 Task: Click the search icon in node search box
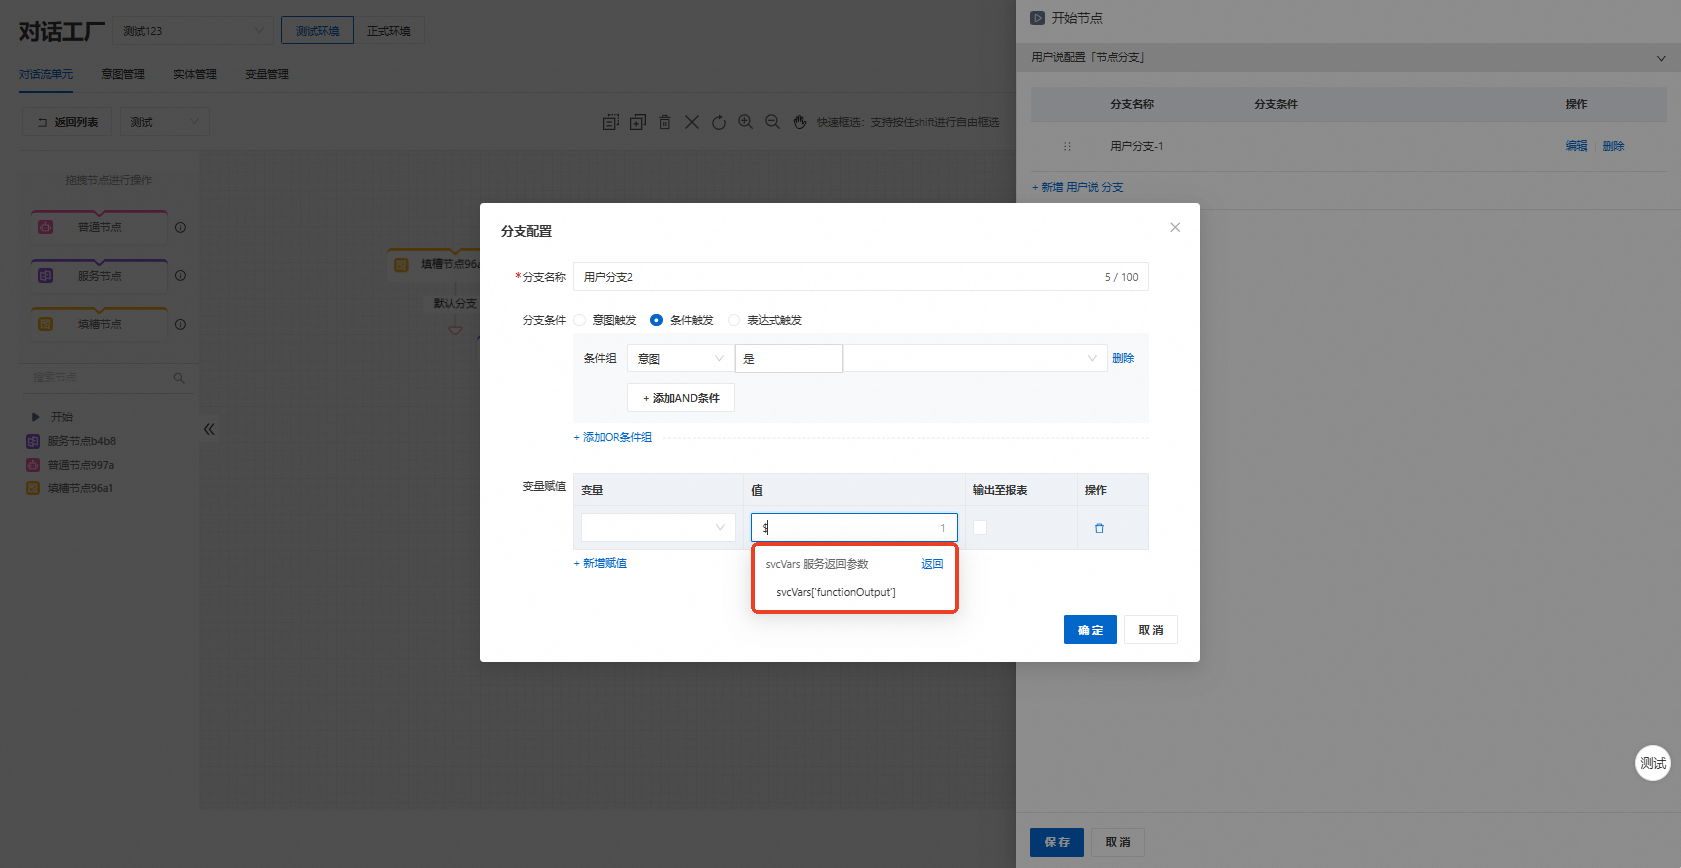179,378
